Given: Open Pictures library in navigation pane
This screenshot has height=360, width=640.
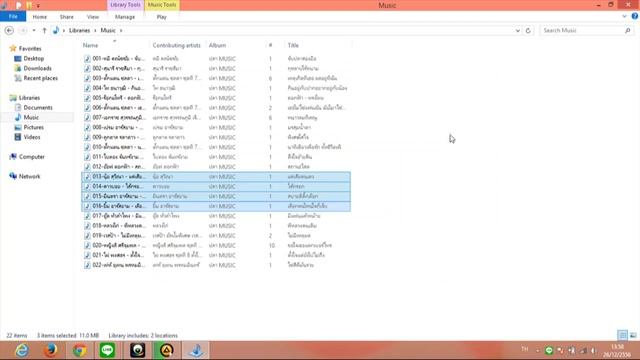Looking at the screenshot, I should 33,127.
